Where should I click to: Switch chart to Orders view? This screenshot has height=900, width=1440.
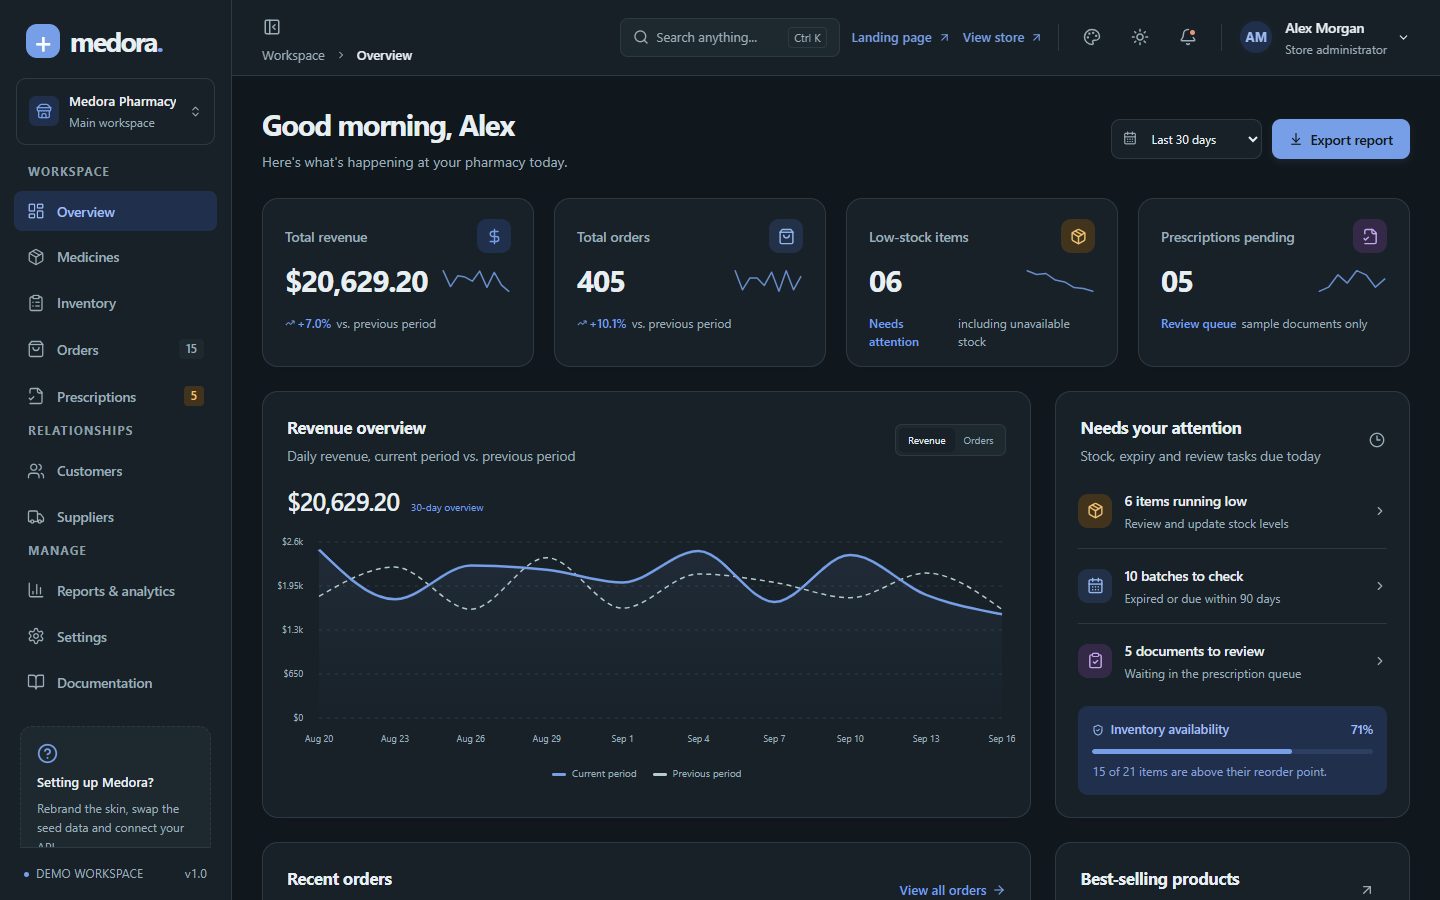tap(978, 440)
